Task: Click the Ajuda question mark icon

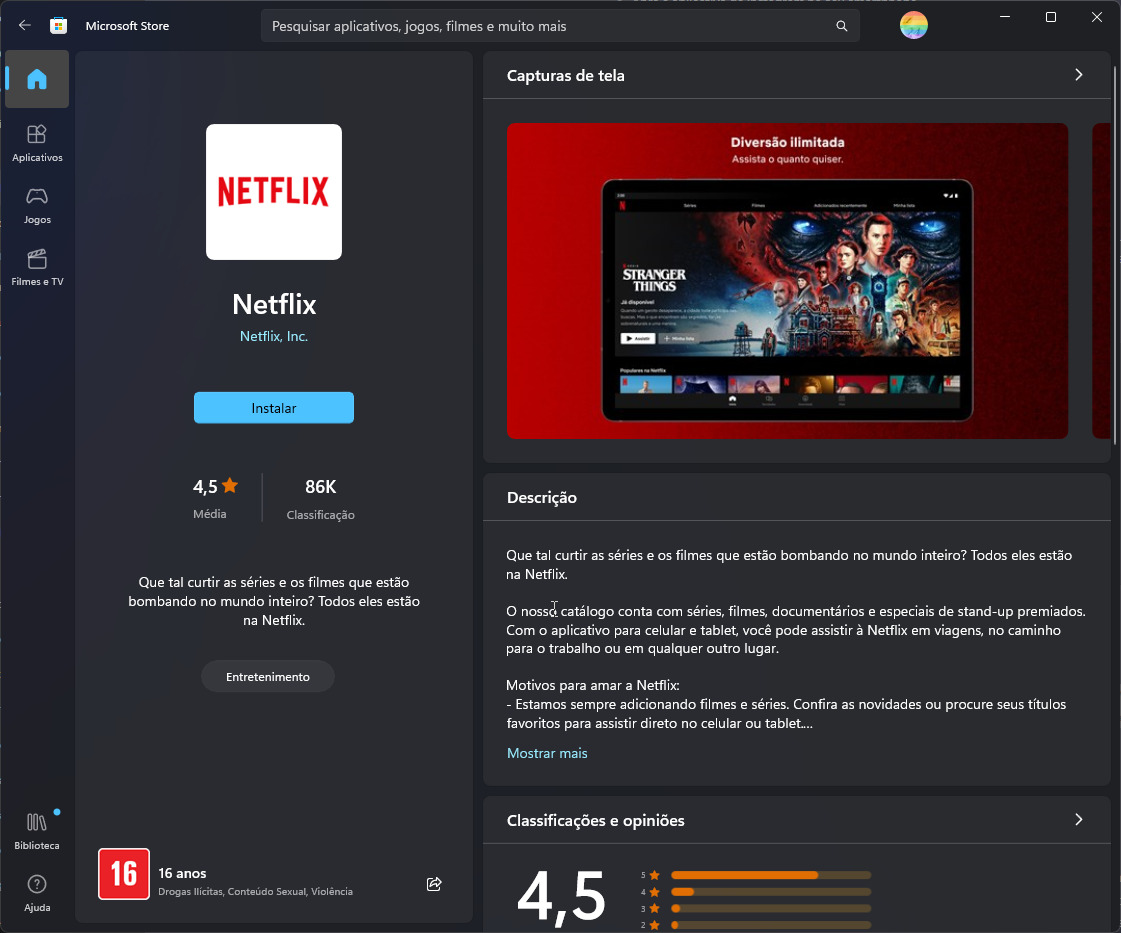Action: [x=37, y=883]
